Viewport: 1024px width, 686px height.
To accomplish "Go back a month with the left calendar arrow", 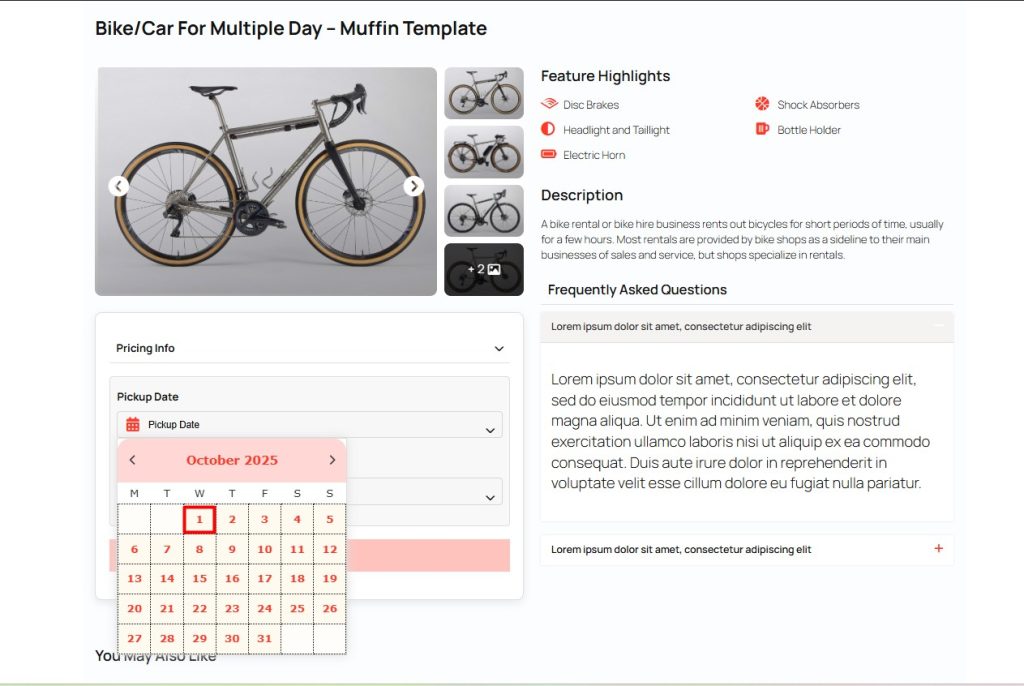I will pos(132,459).
